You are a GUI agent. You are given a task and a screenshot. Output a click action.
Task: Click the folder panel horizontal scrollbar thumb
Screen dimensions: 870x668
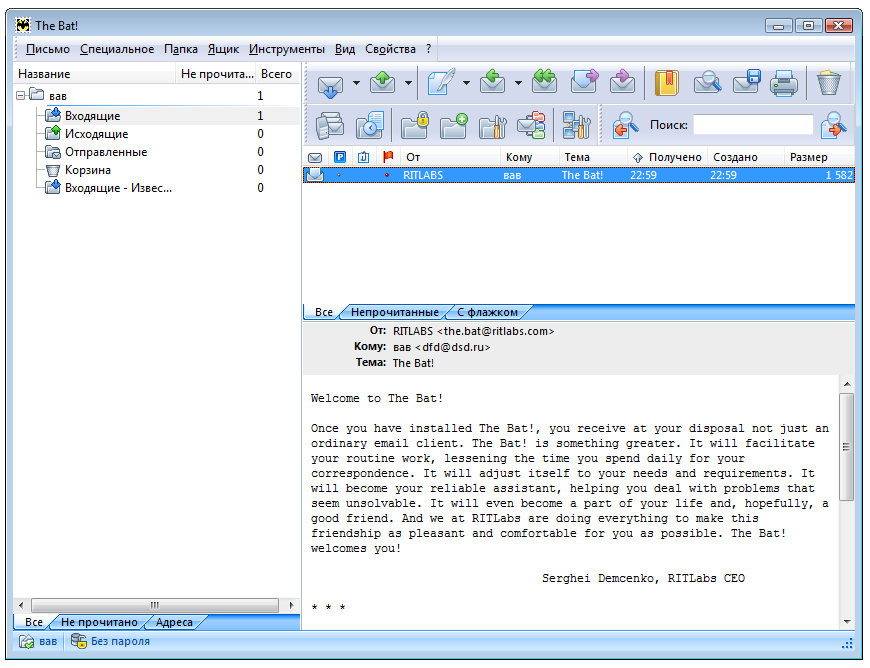[155, 605]
